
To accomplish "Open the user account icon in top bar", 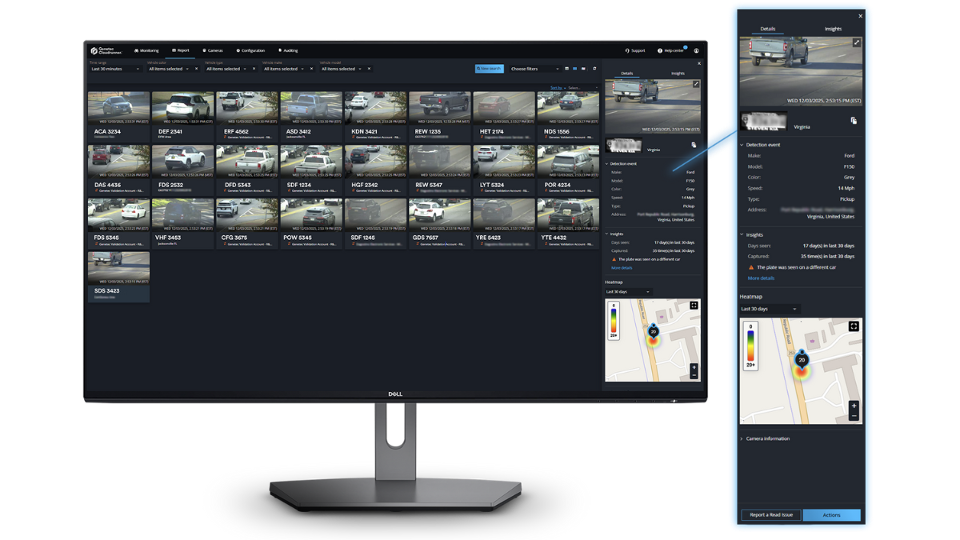I will [x=696, y=50].
